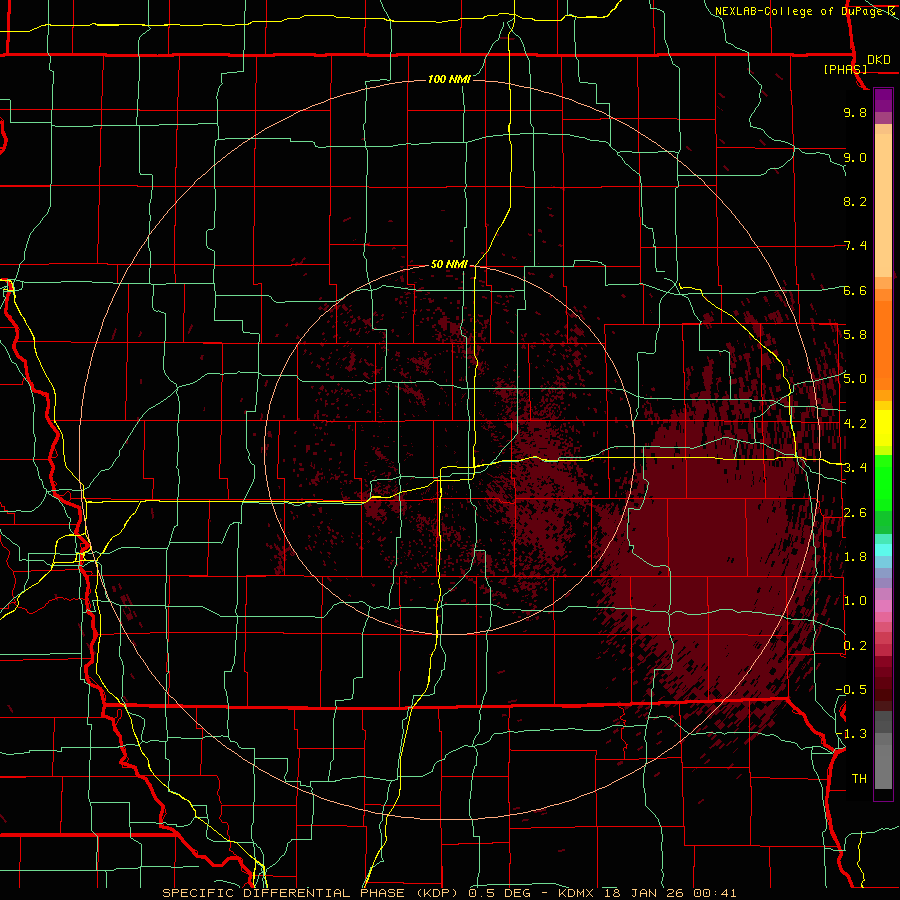The image size is (900, 900).
Task: Click the 5.8 scale value
Action: click(855, 335)
